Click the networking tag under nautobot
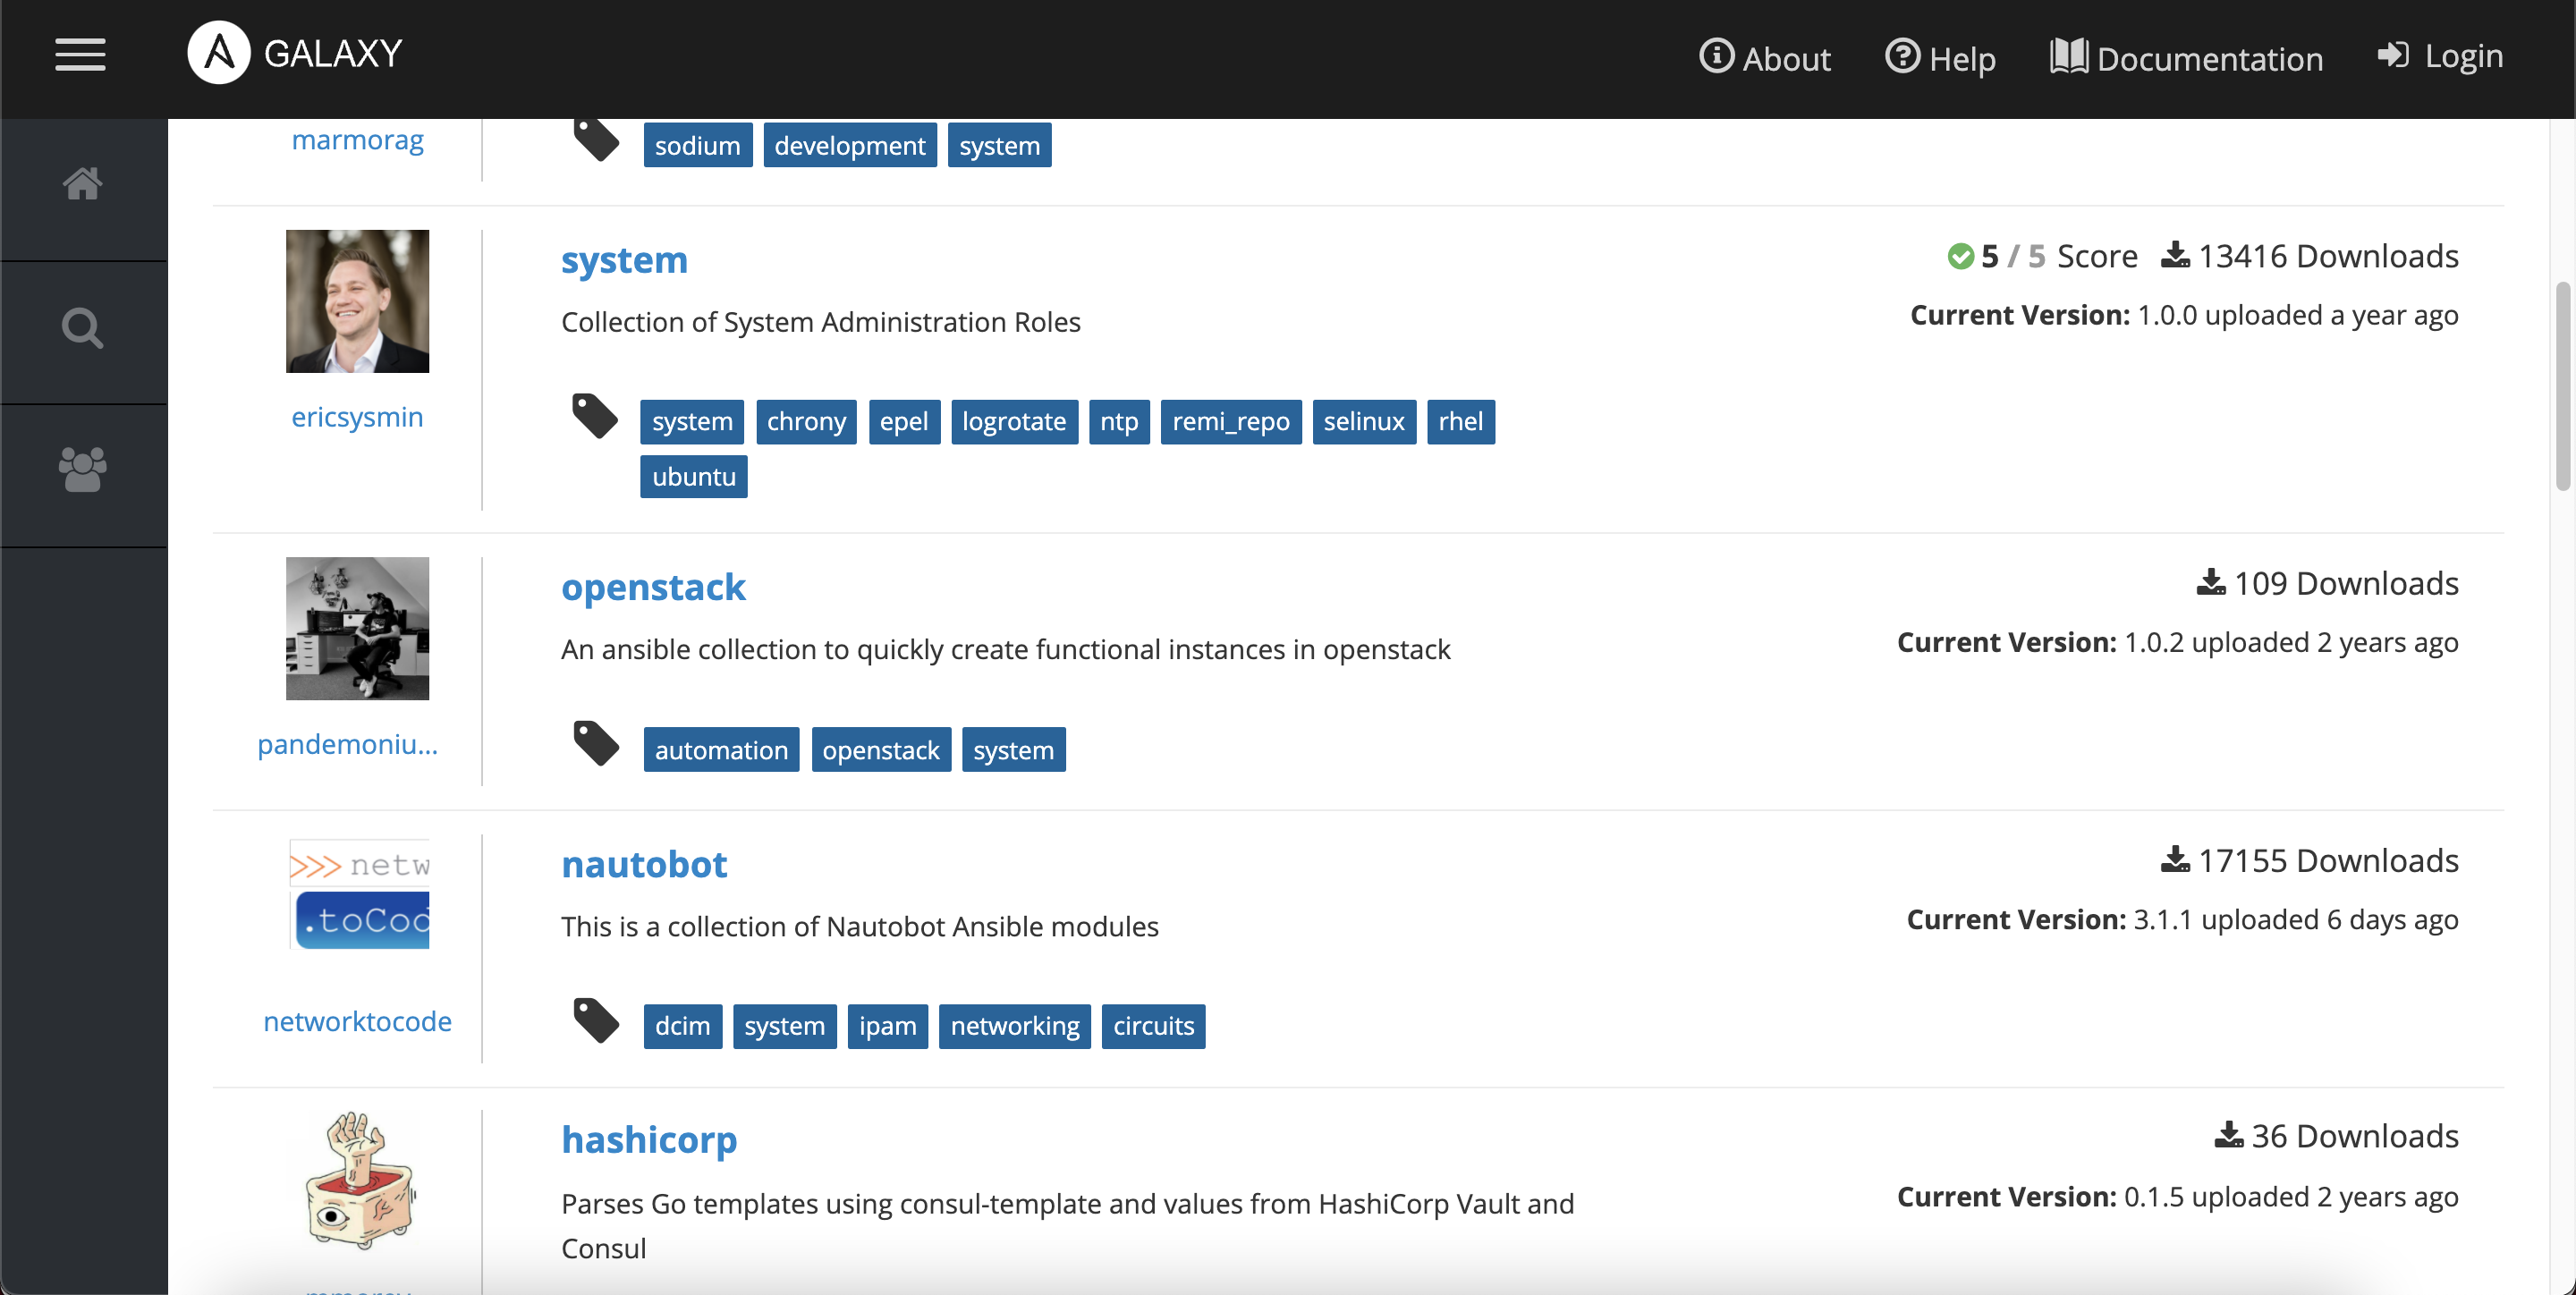2576x1295 pixels. [1014, 1026]
